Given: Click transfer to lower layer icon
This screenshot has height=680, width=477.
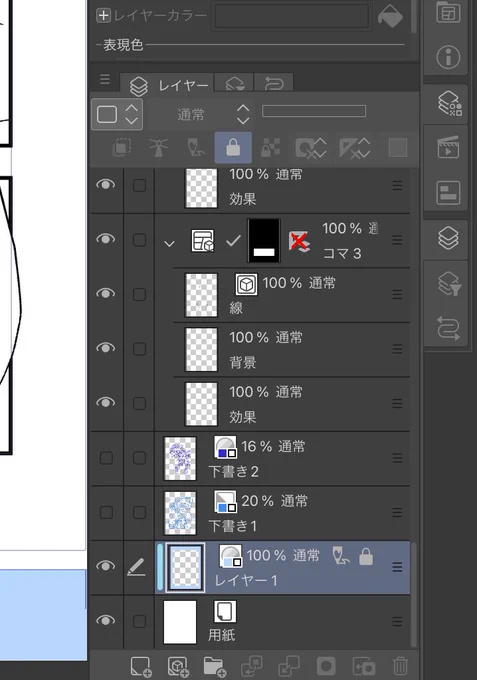Looking at the screenshot, I should click(252, 666).
